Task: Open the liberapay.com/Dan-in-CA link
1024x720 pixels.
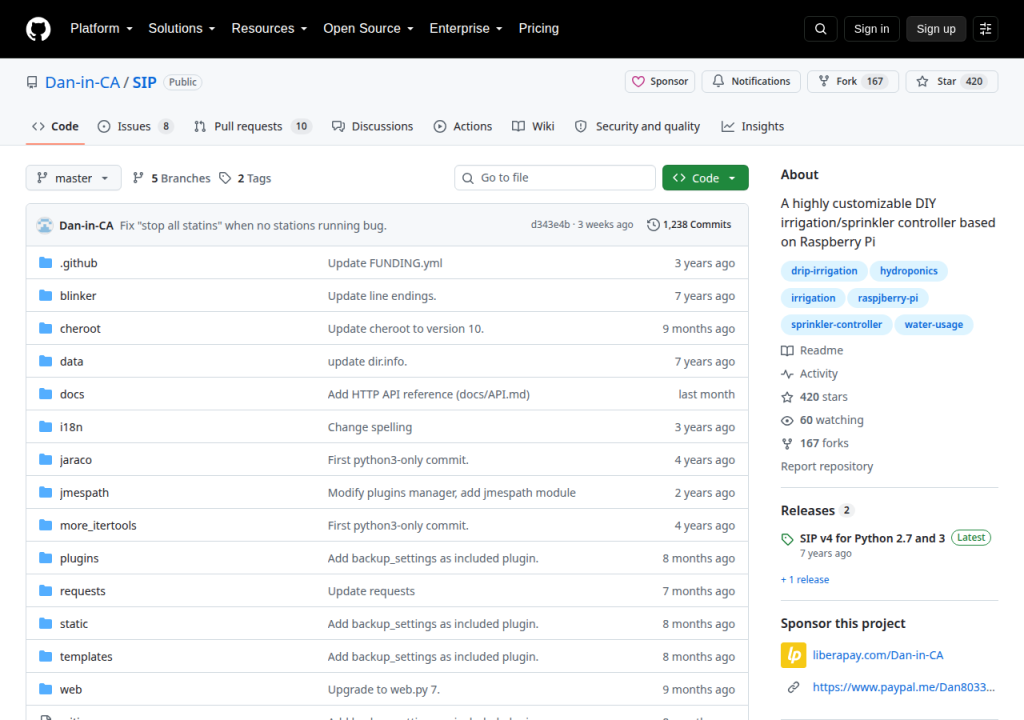Action: coord(878,655)
